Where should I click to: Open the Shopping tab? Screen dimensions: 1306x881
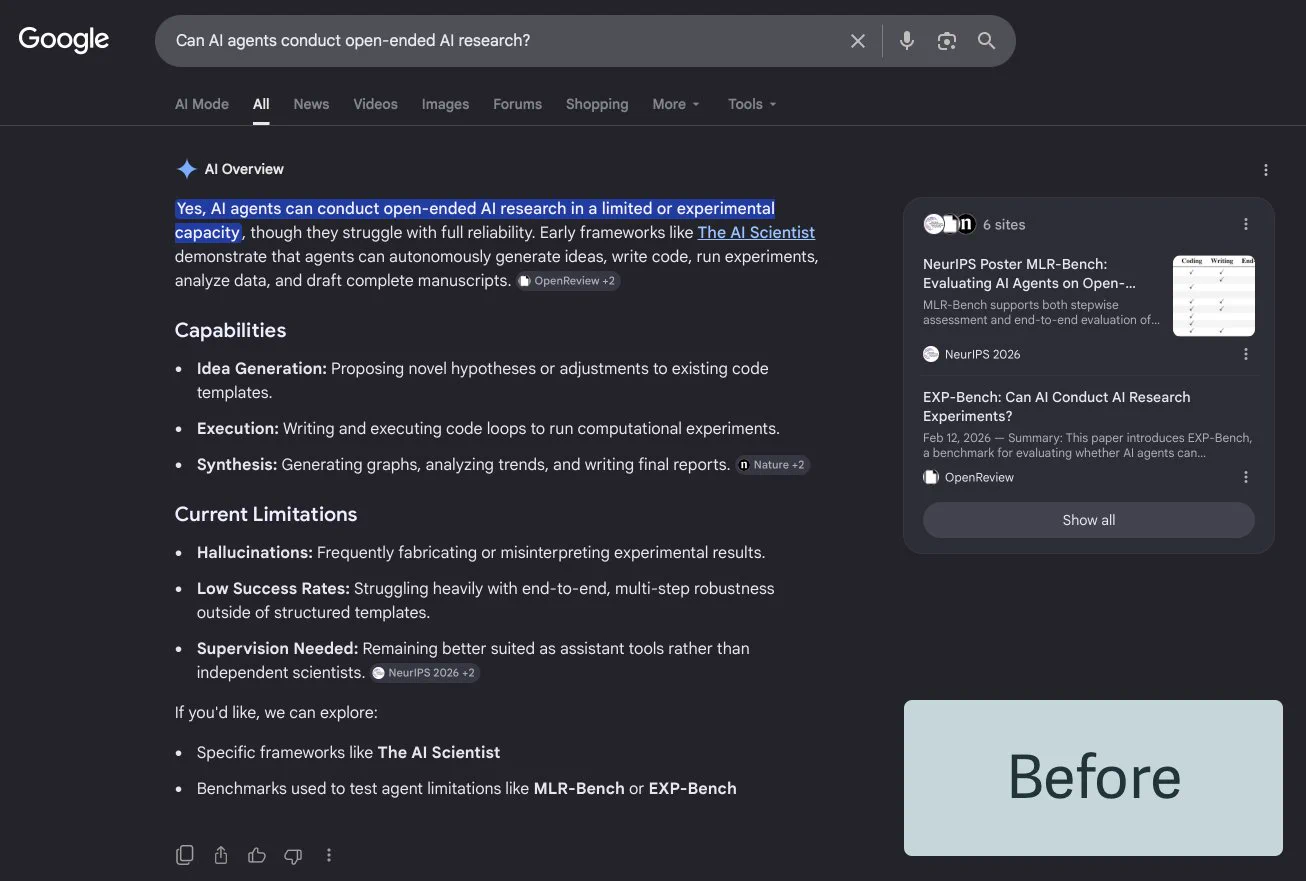597,104
